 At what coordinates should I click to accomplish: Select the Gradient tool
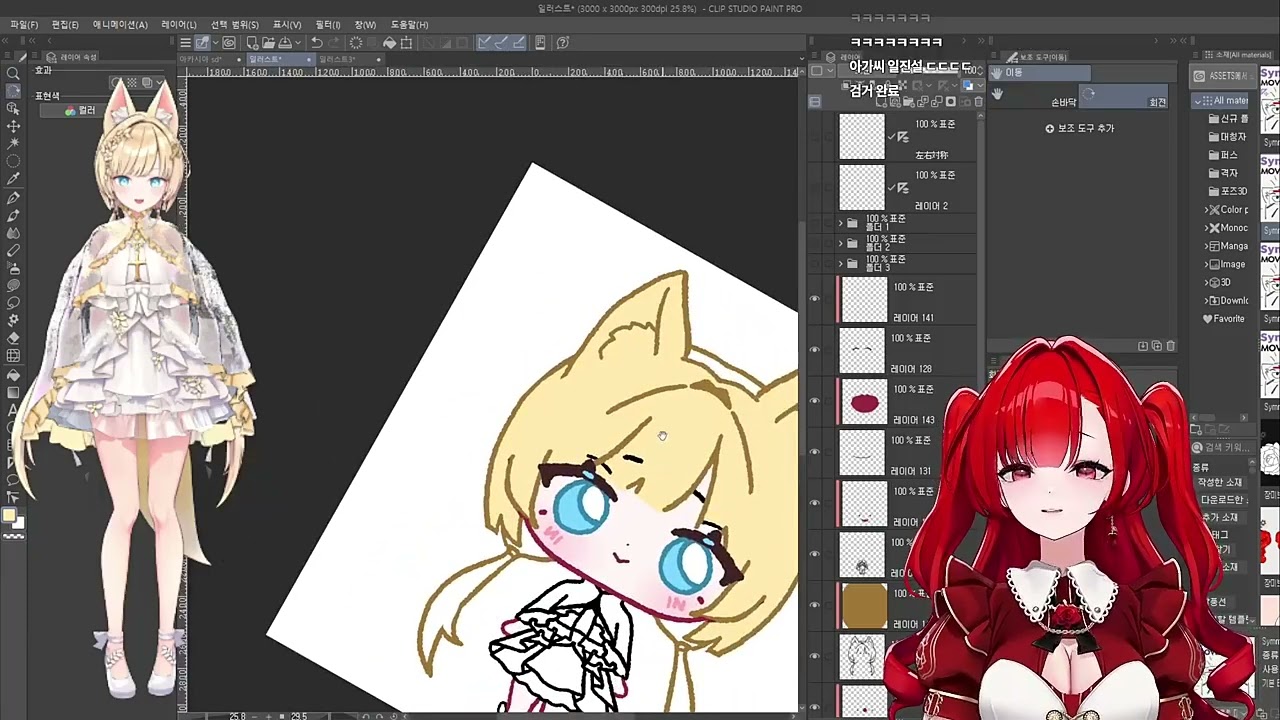[13, 392]
